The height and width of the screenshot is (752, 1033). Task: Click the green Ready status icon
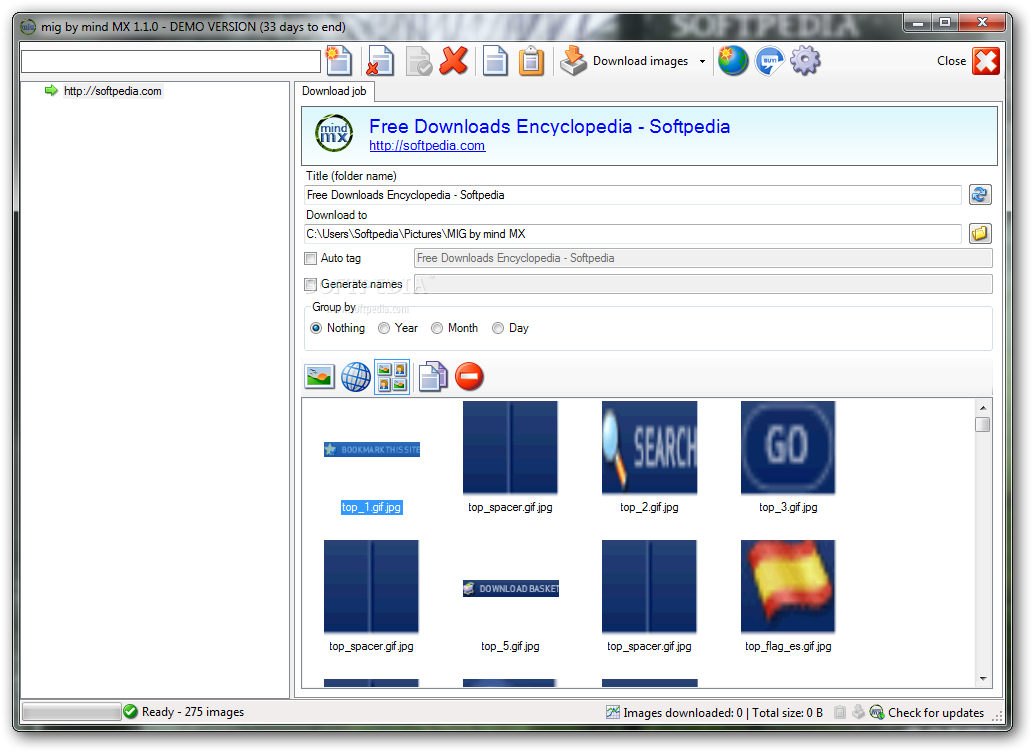click(130, 712)
